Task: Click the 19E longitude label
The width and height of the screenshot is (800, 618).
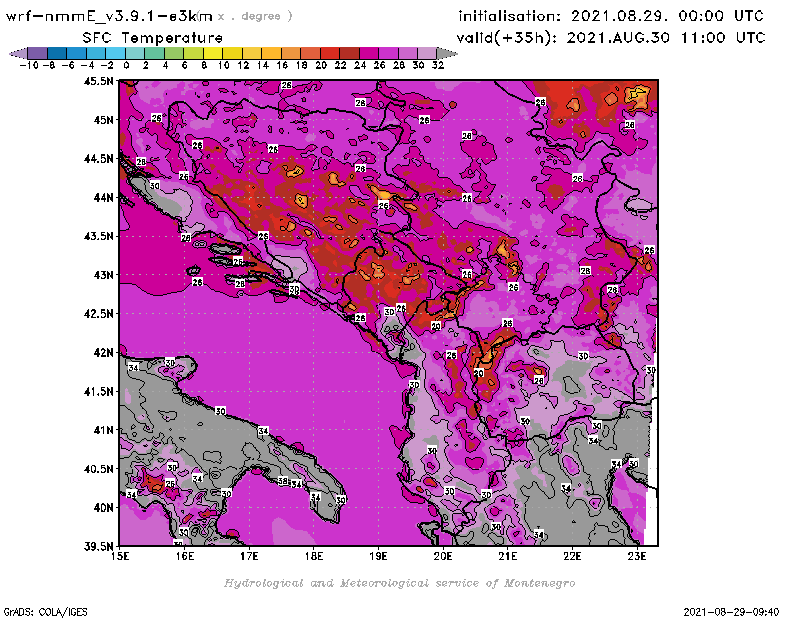Action: coord(378,556)
